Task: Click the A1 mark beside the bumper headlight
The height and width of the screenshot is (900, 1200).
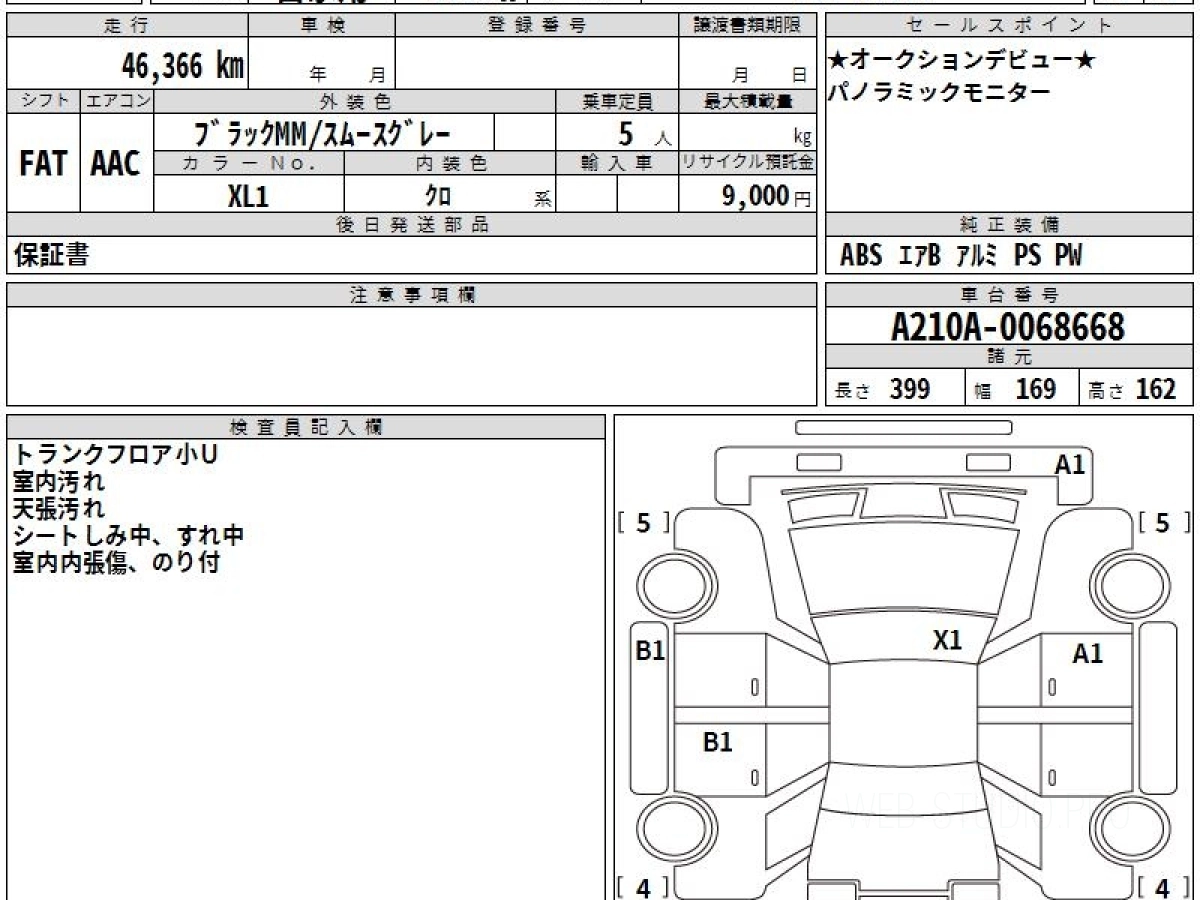Action: [1070, 463]
